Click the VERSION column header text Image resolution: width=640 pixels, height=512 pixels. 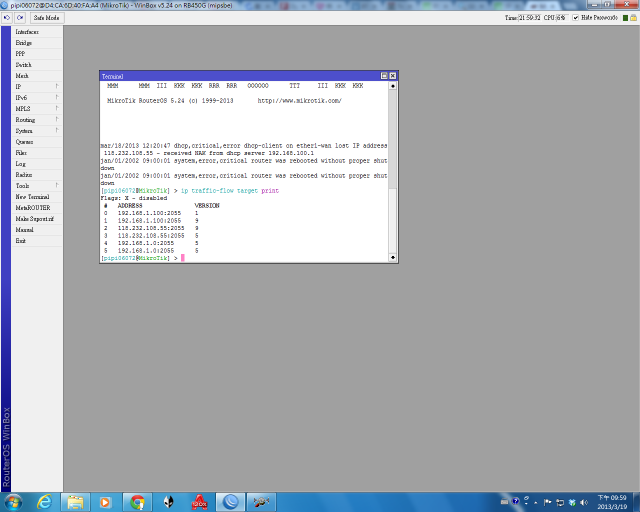[x=207, y=206]
